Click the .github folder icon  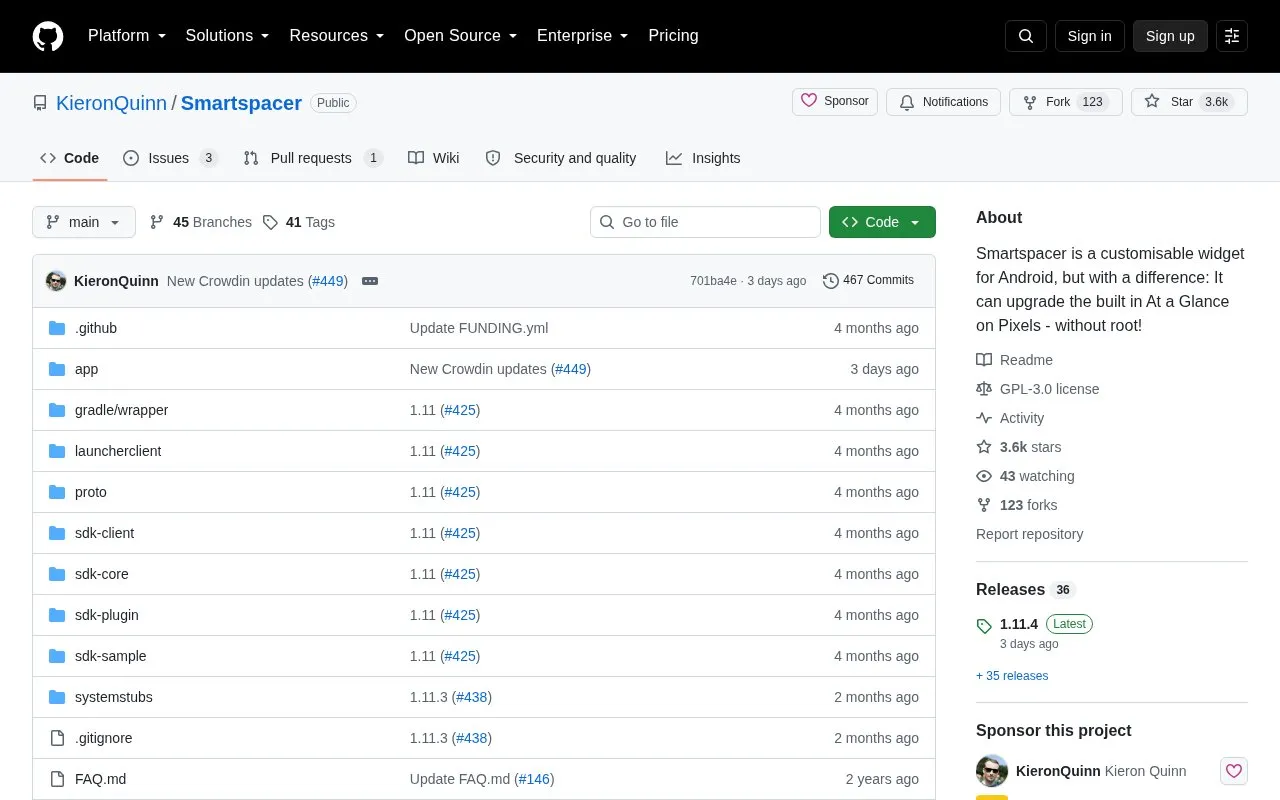[57, 328]
